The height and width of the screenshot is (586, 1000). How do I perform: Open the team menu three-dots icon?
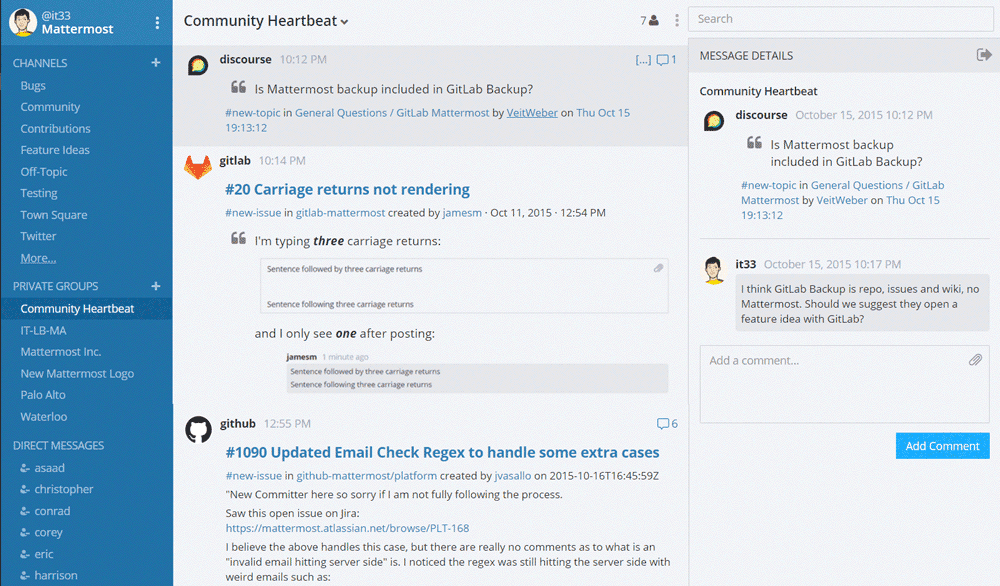click(x=158, y=23)
